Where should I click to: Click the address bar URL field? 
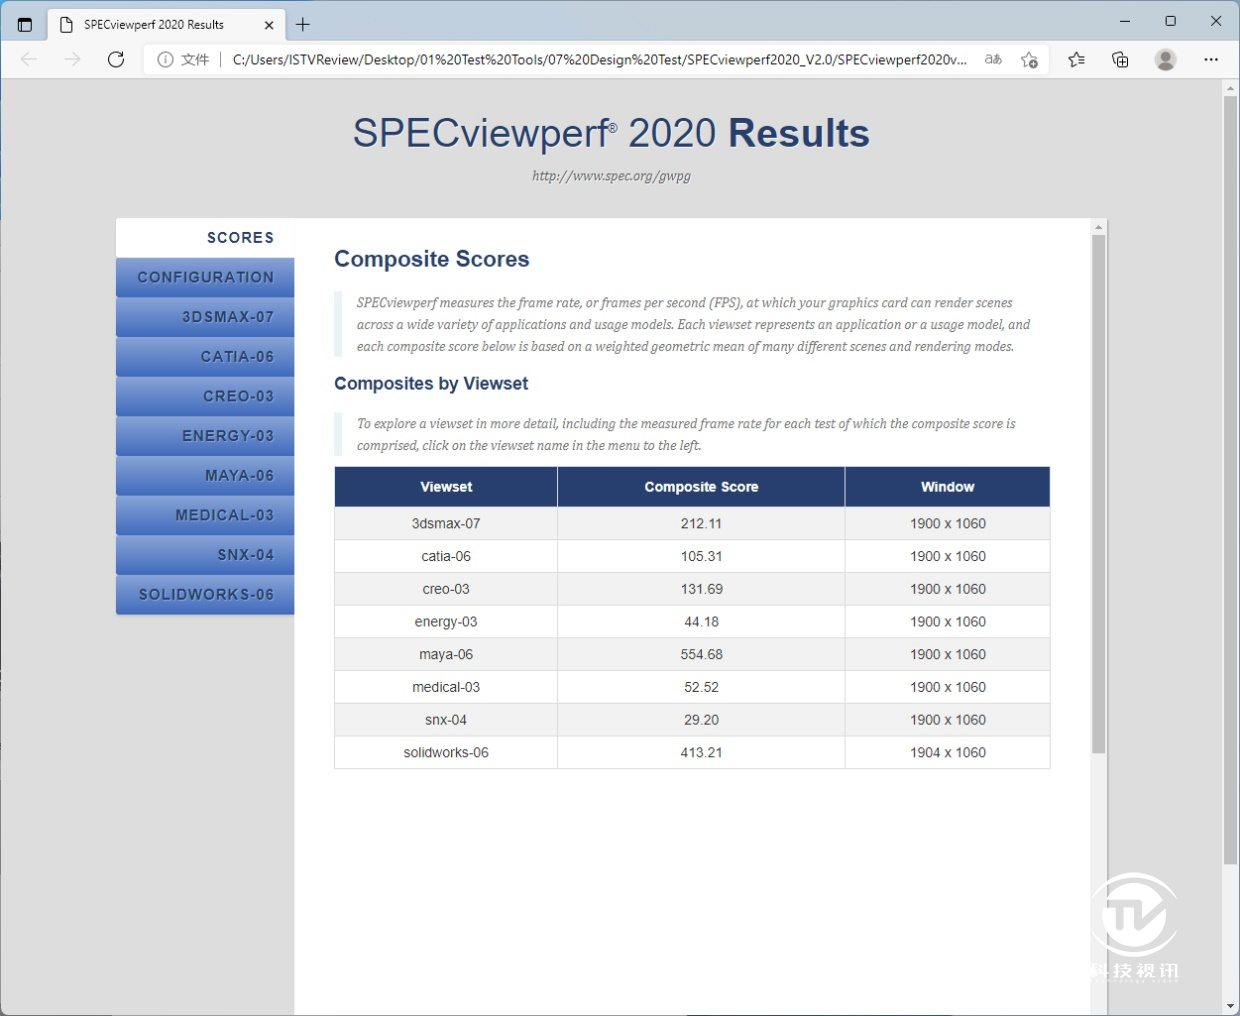tap(598, 60)
